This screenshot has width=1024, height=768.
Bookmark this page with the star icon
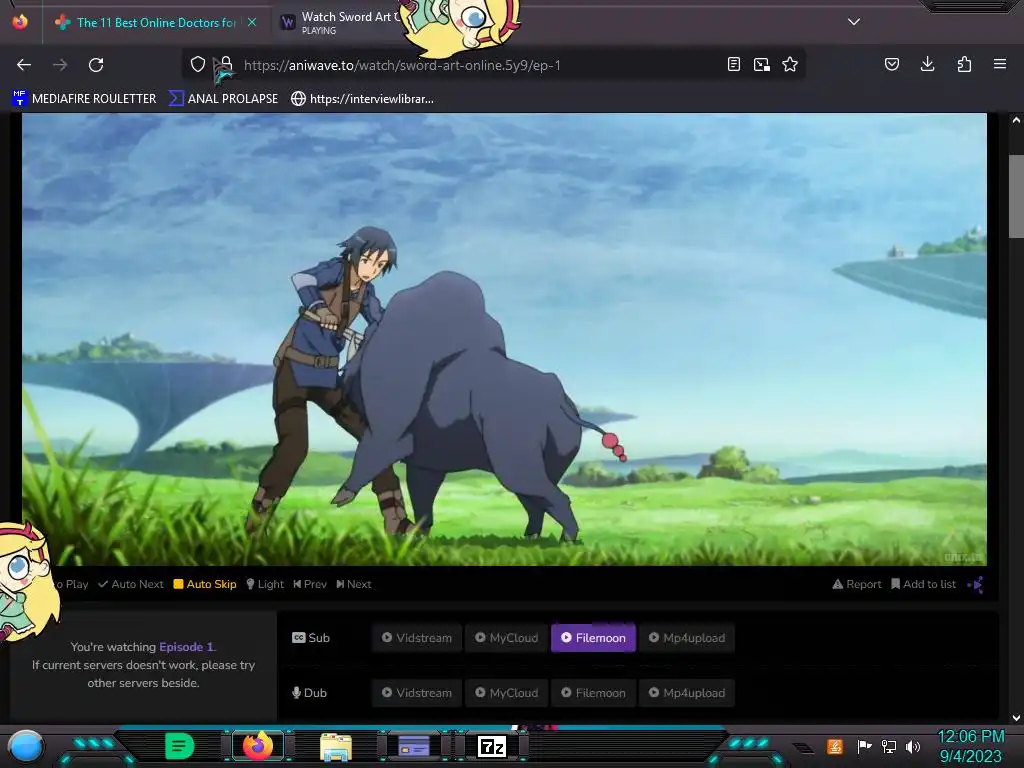point(790,65)
